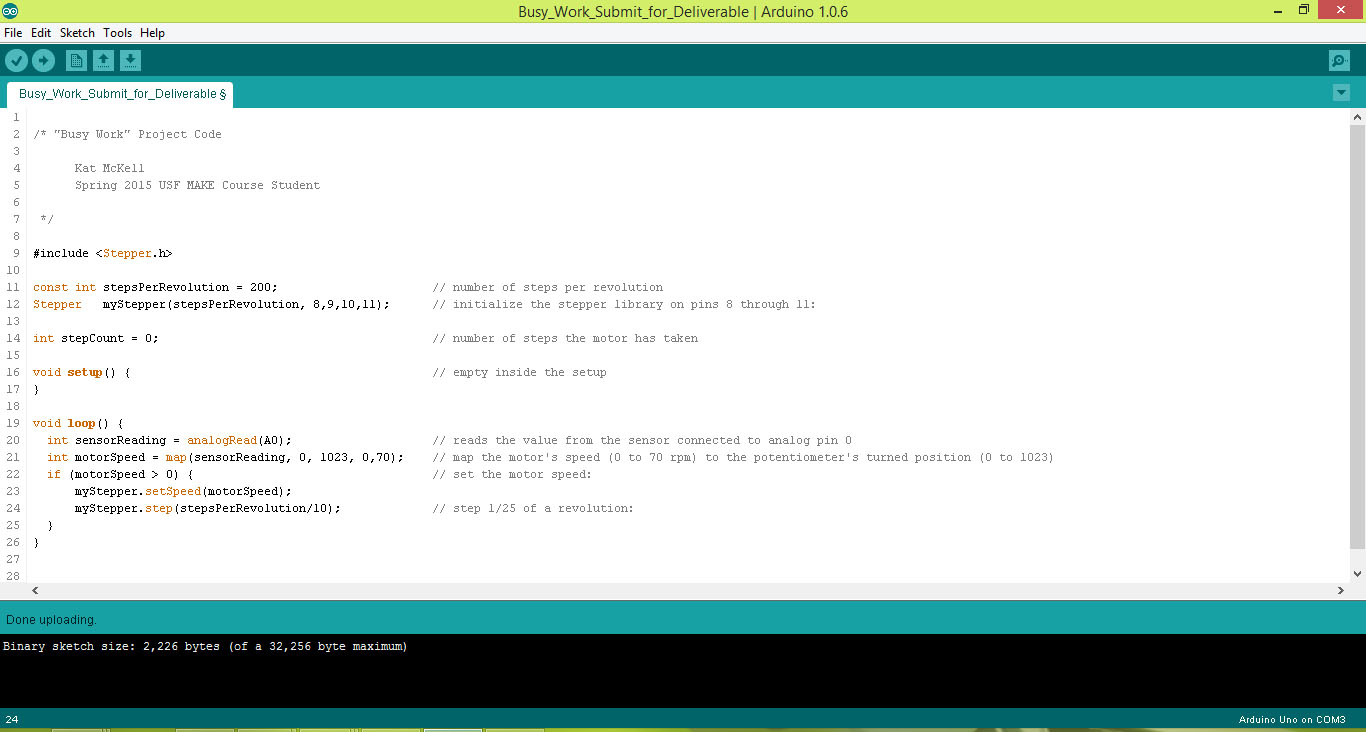
Task: Maximize the Arduino window
Action: coord(1303,10)
